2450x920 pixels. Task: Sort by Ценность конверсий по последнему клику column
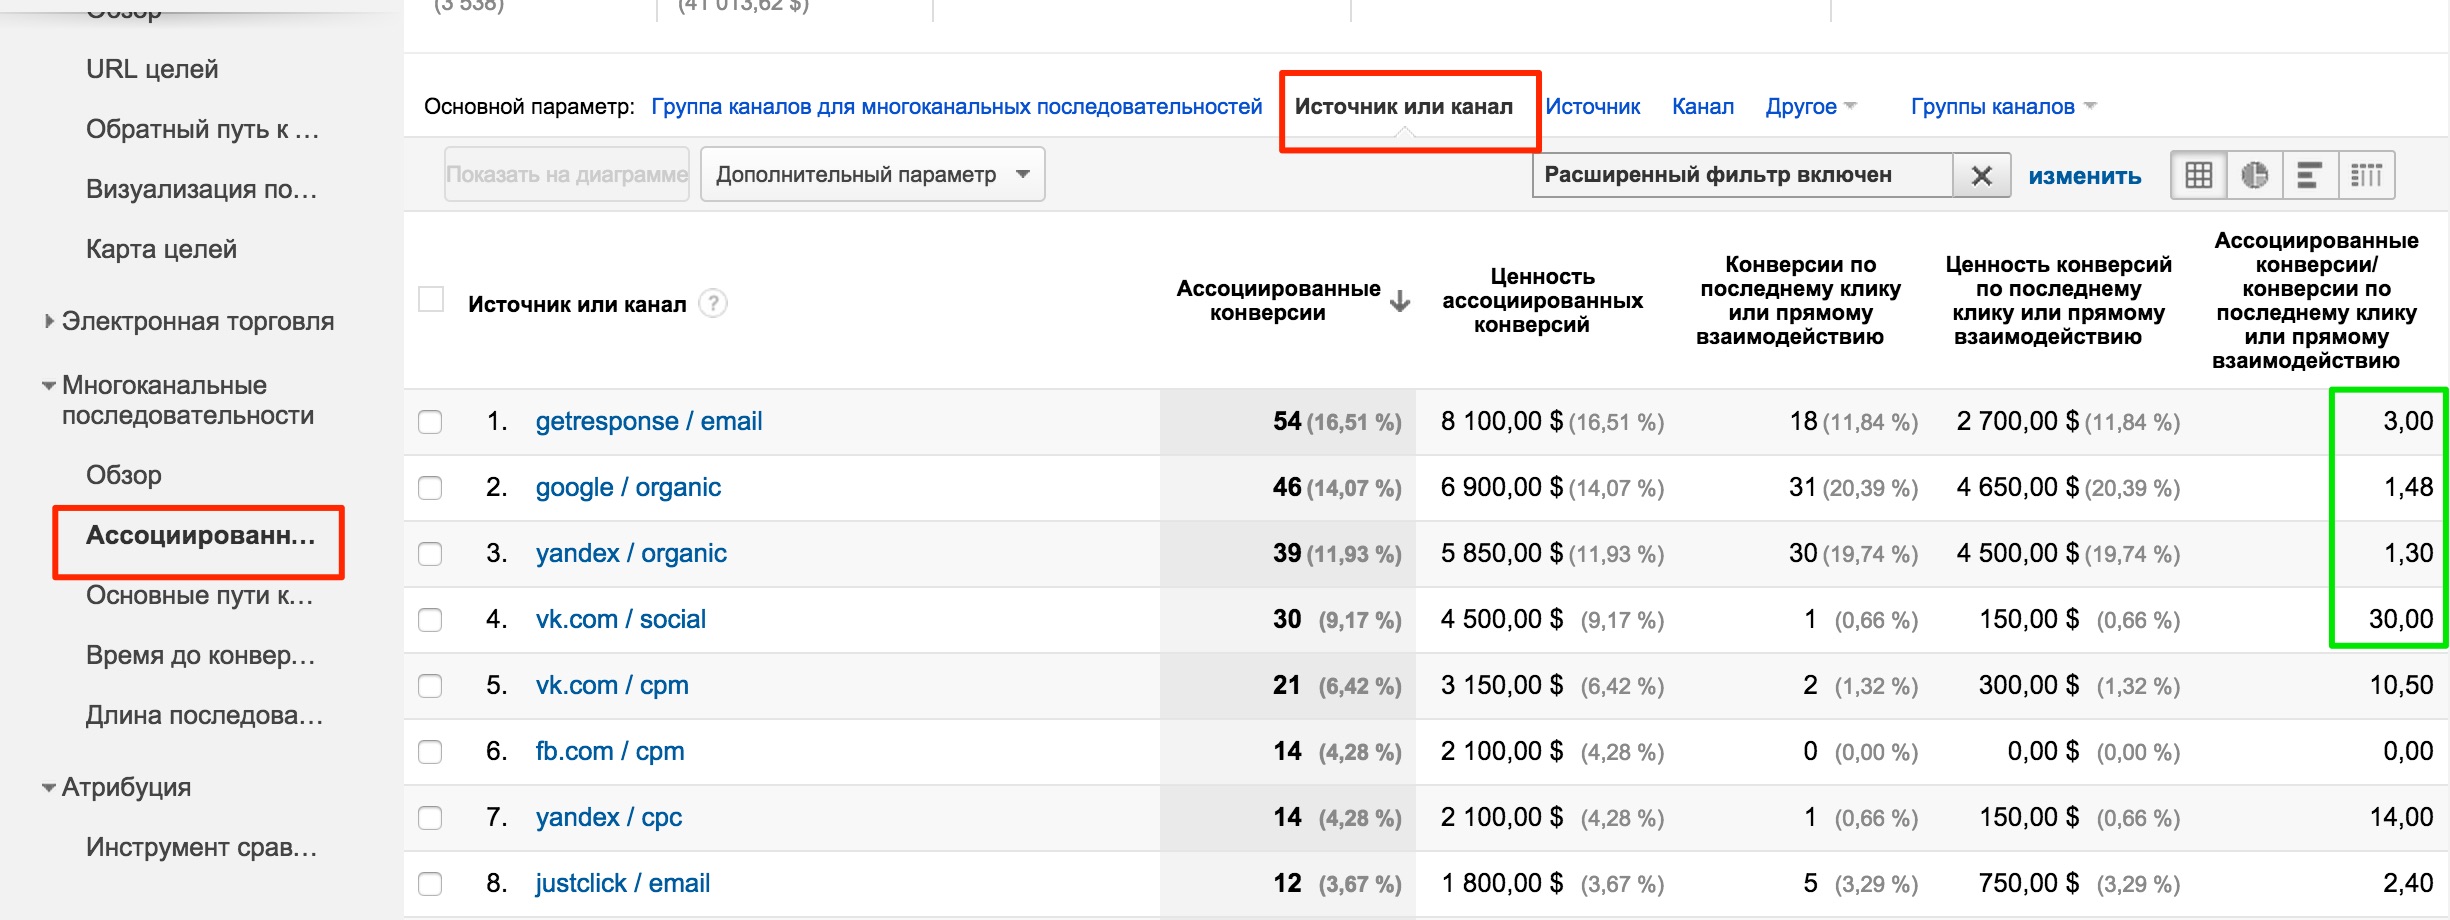[2058, 300]
